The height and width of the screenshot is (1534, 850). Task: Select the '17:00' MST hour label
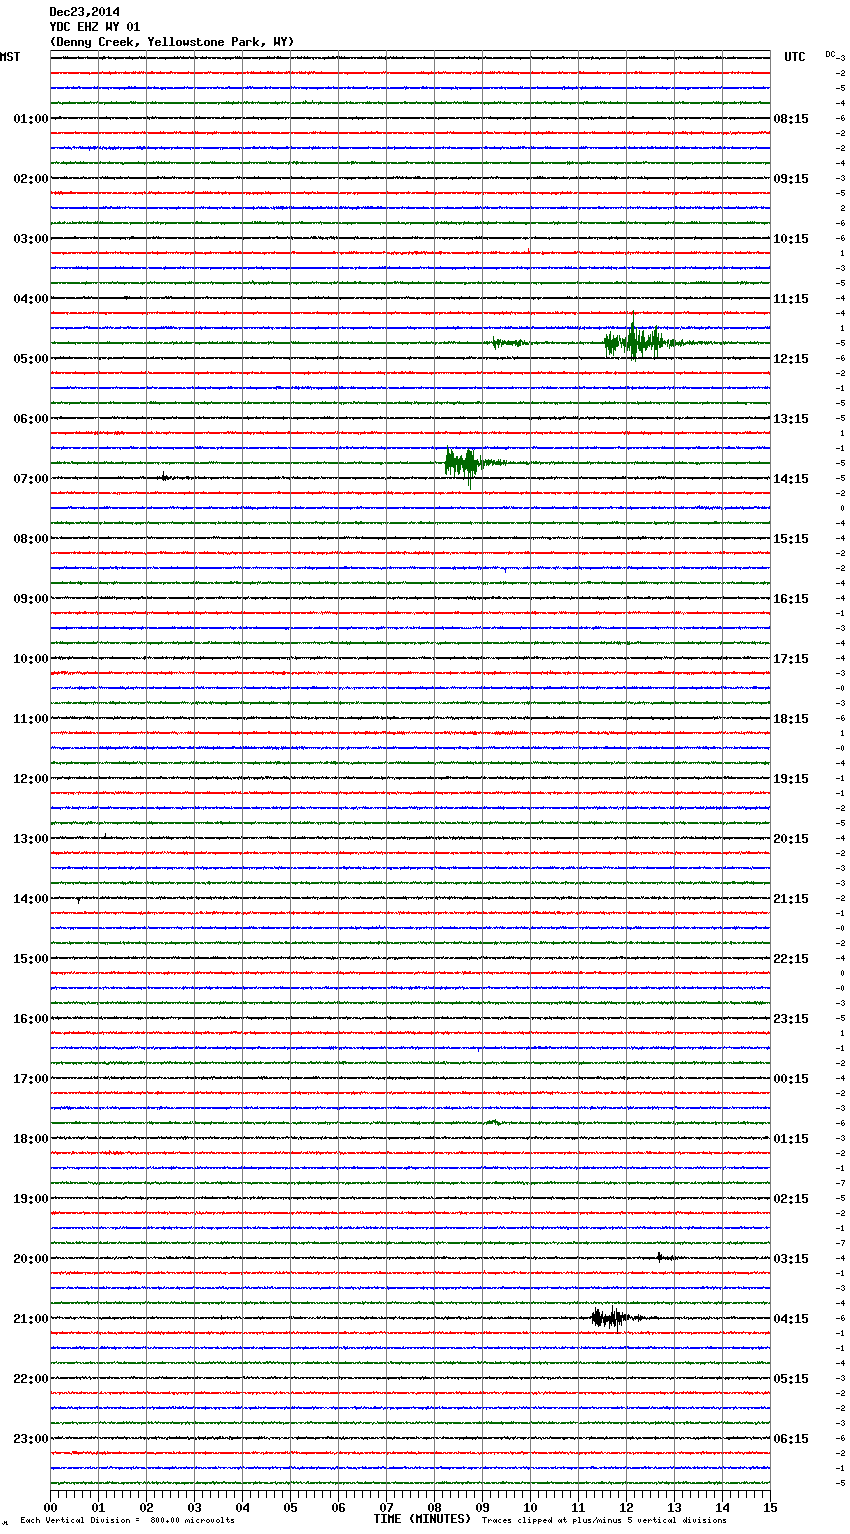31,1079
